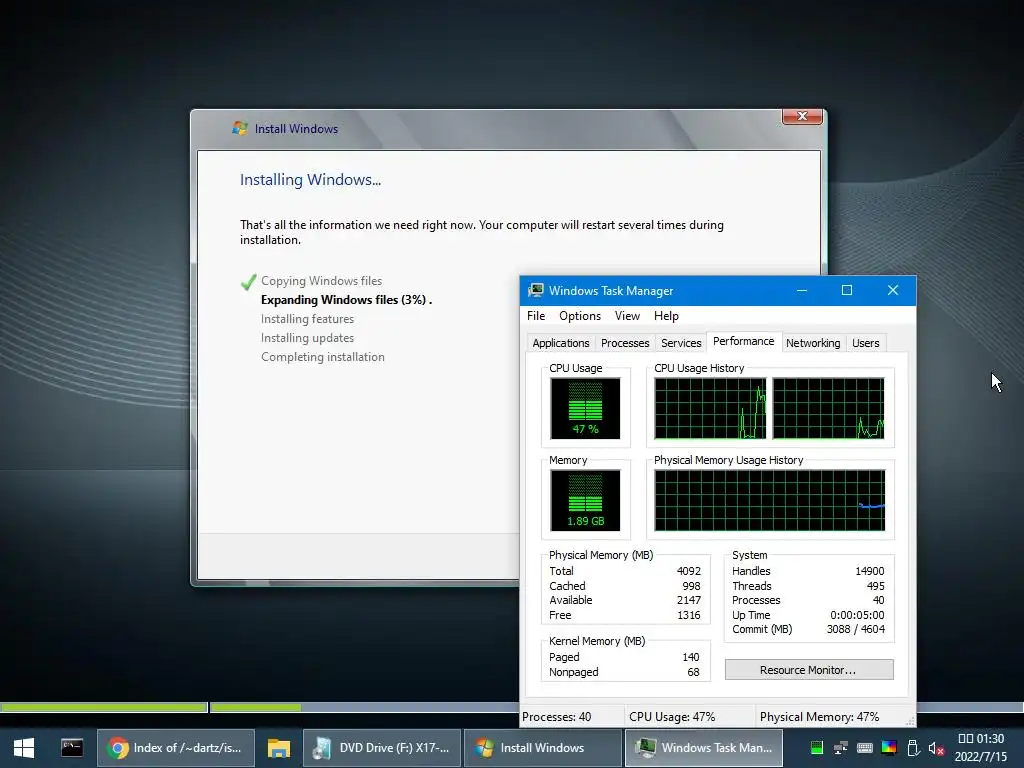The width and height of the screenshot is (1024, 768).
Task: Click the Task Manager title bar icon
Action: coord(536,291)
